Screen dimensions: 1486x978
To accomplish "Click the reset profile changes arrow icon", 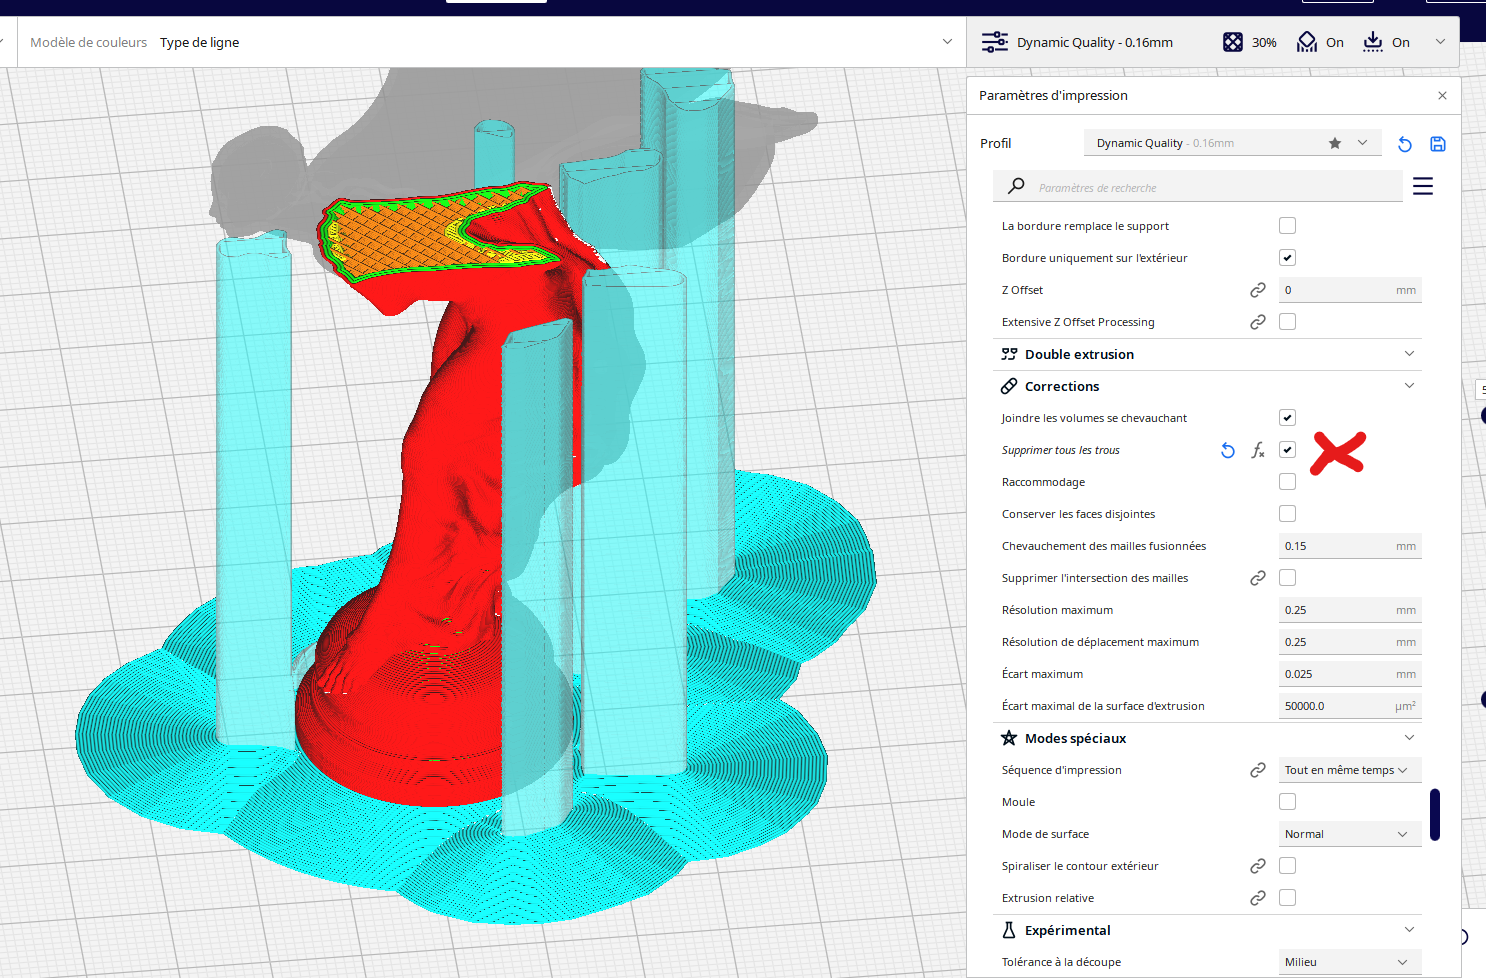I will click(1404, 144).
